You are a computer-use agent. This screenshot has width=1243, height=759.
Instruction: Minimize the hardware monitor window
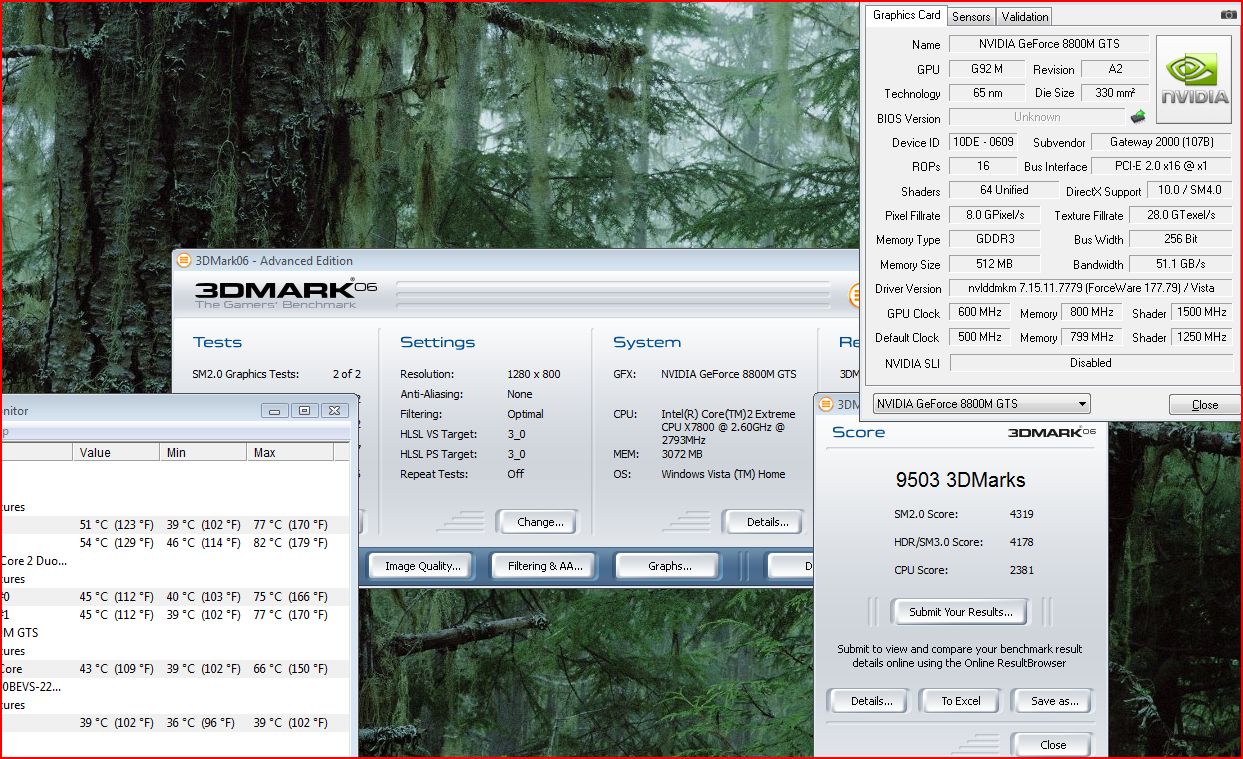point(275,410)
